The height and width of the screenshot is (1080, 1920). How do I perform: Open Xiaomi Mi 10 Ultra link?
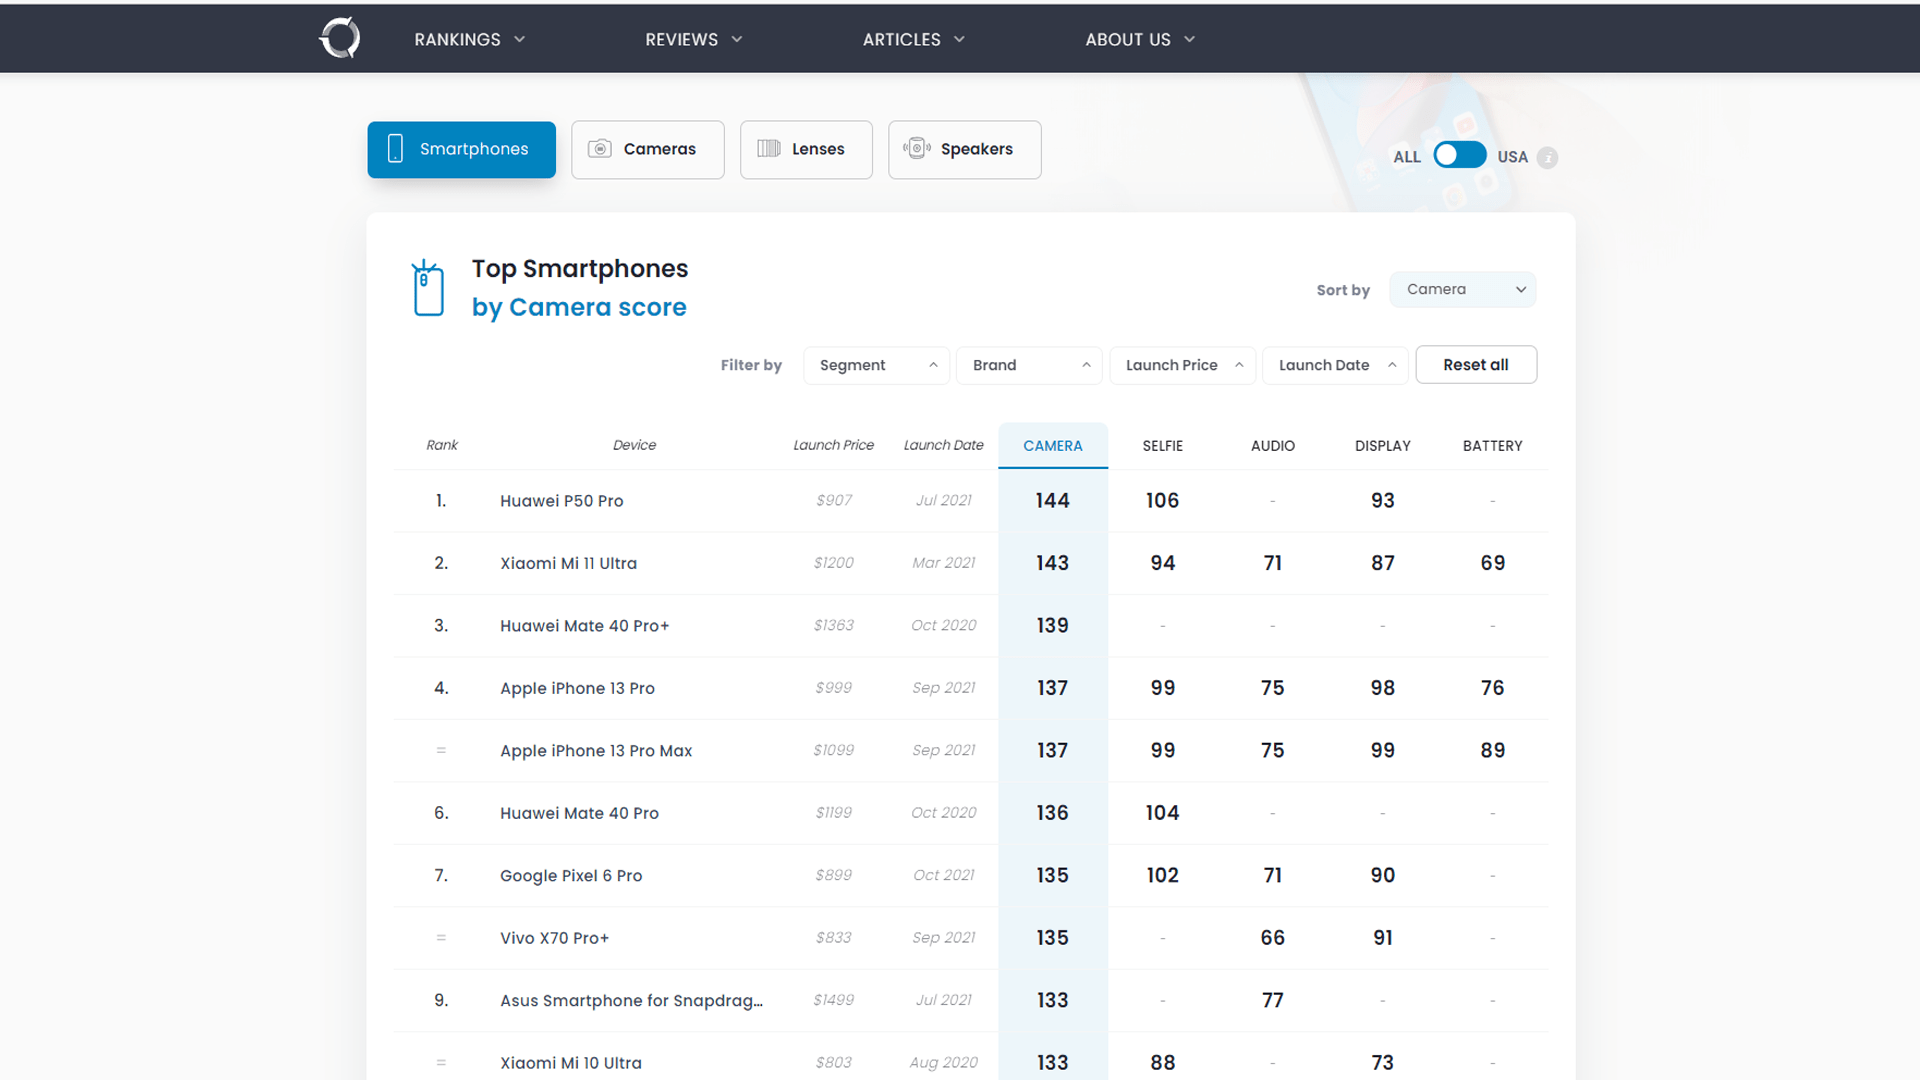tap(571, 1063)
